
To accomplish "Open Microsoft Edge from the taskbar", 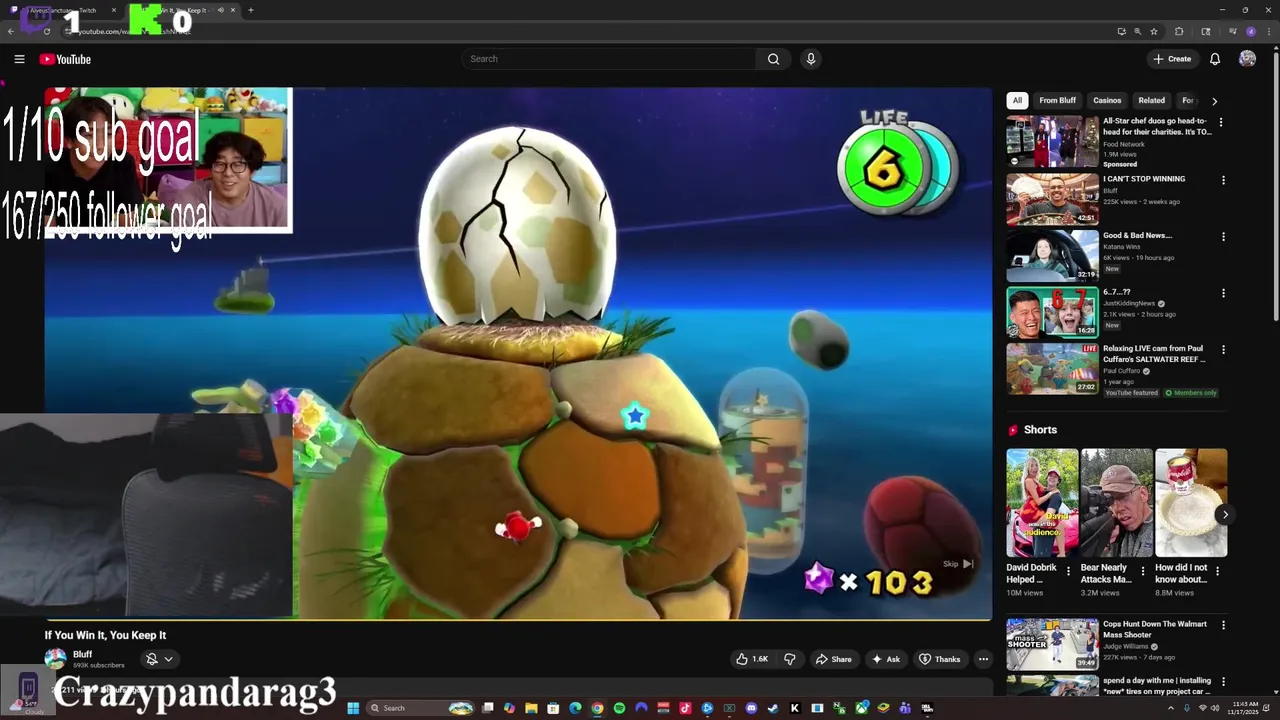I will [576, 708].
